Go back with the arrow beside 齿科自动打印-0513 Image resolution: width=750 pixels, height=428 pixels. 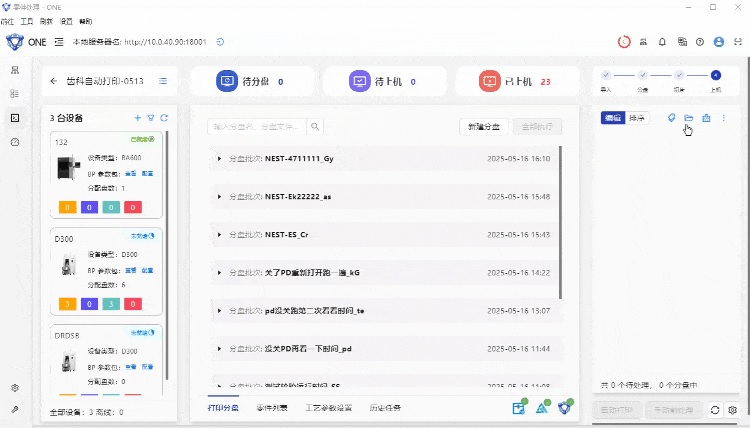coord(54,81)
